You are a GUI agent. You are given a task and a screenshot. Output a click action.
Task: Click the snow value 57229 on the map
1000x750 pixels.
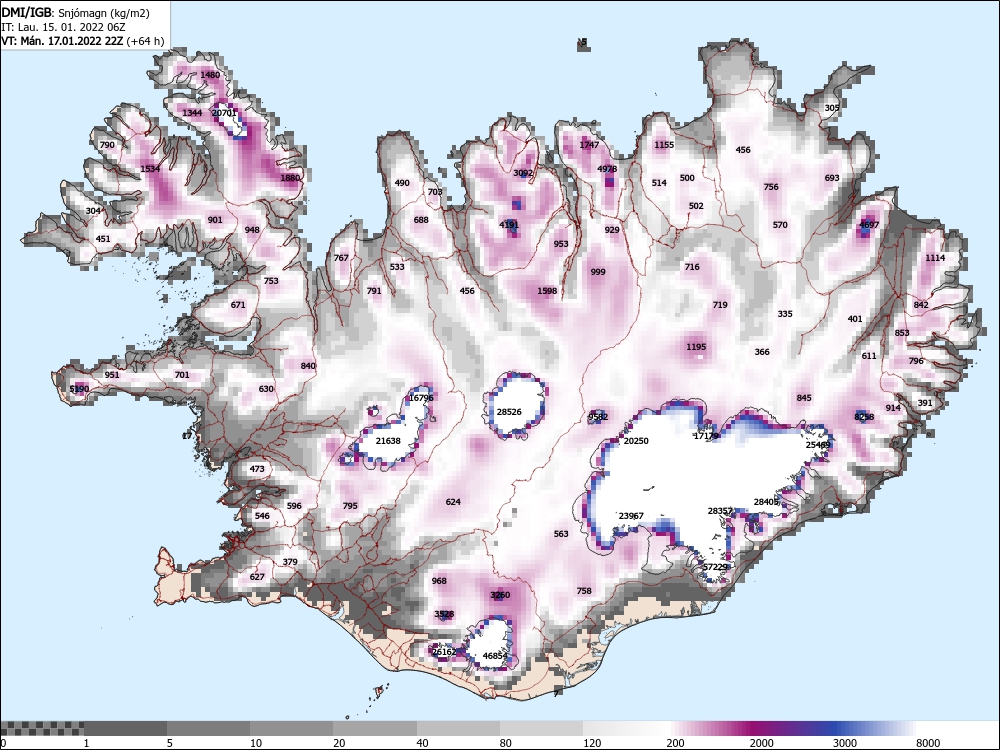pos(715,567)
